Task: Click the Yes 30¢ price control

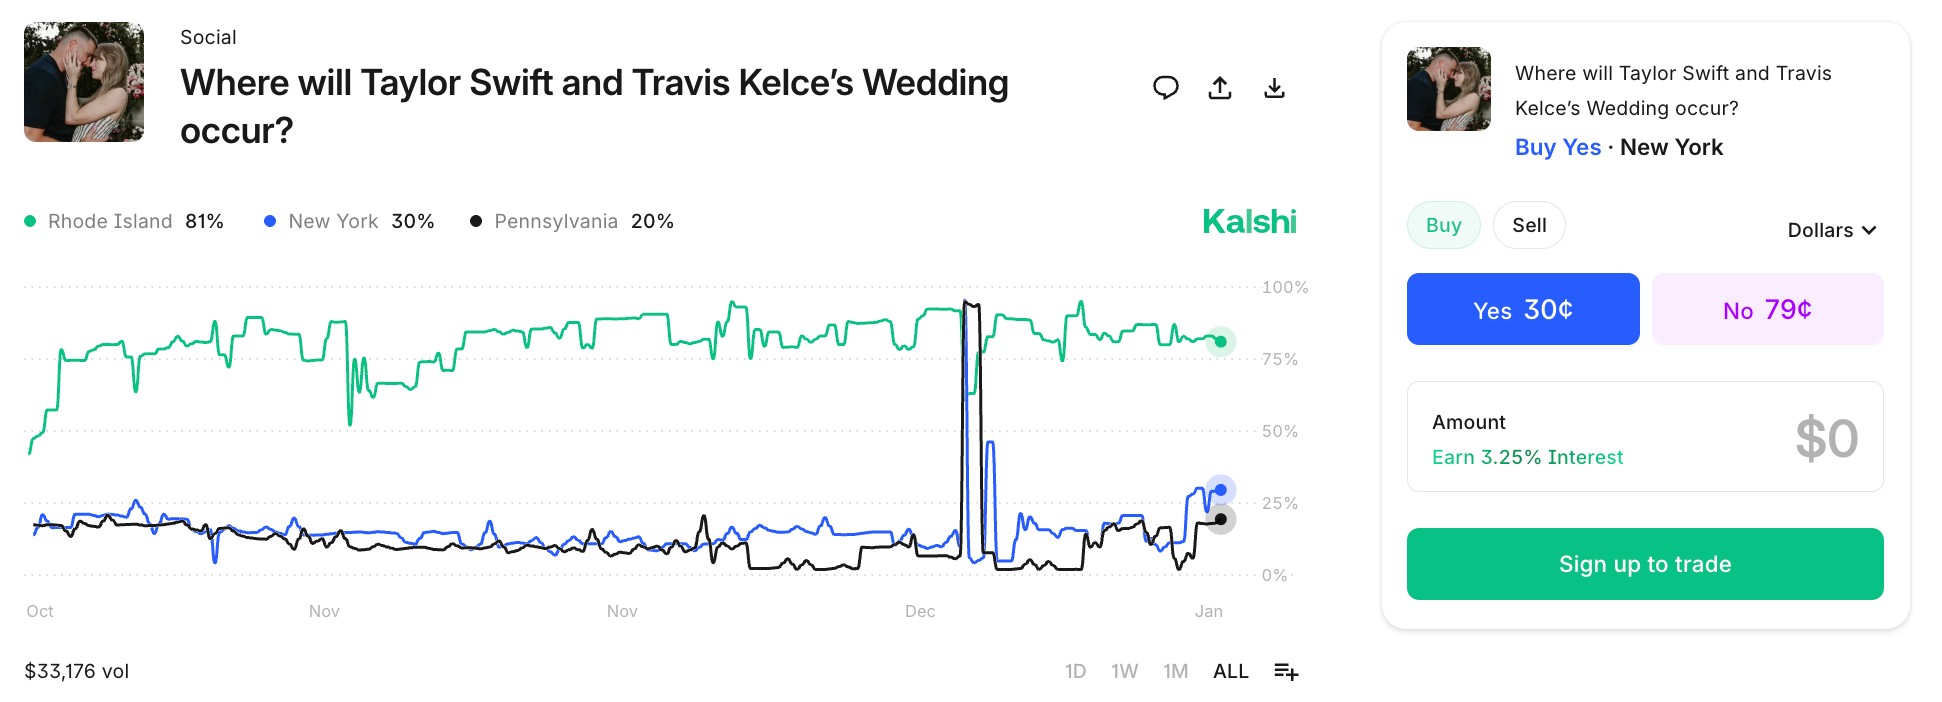Action: coord(1522,309)
